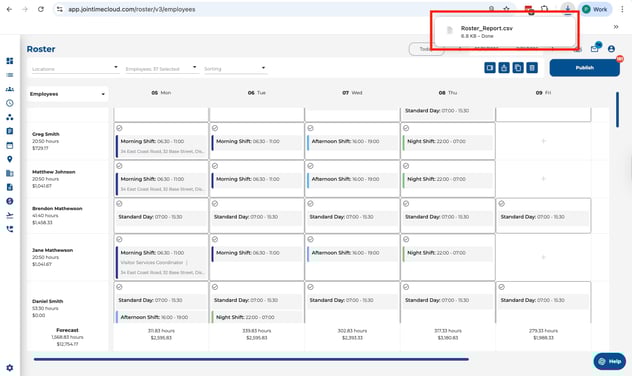Select the Brendon Mathewson employee name

(57, 208)
